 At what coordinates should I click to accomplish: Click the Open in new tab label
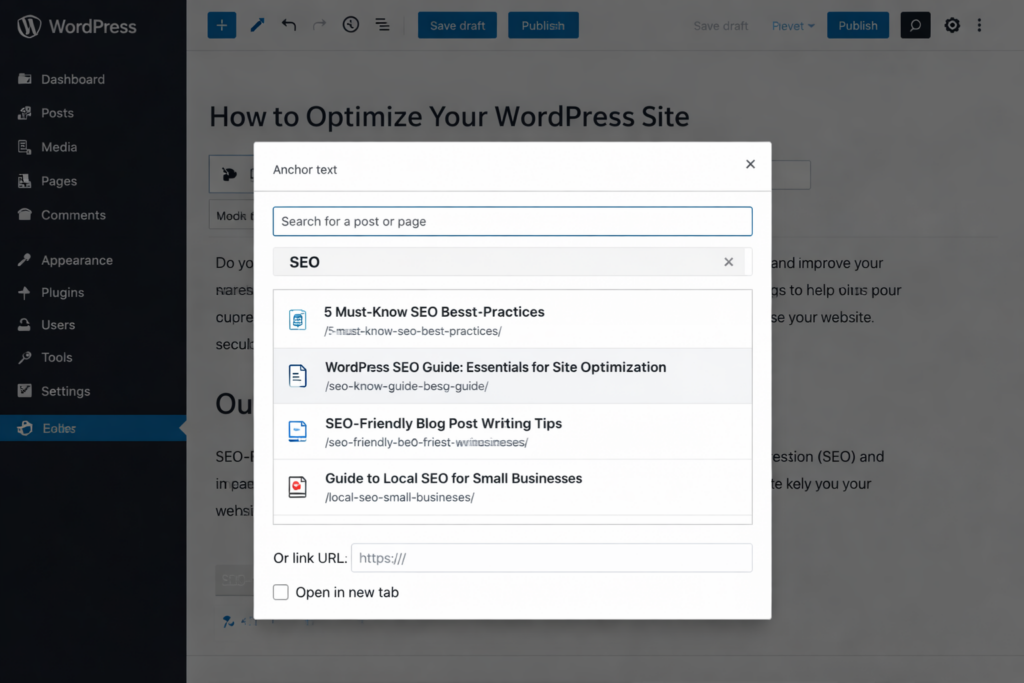[347, 592]
